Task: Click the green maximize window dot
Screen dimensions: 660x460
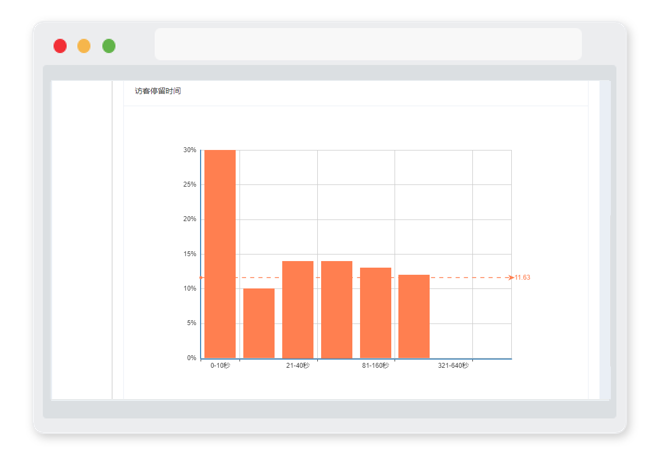Action: 109,46
